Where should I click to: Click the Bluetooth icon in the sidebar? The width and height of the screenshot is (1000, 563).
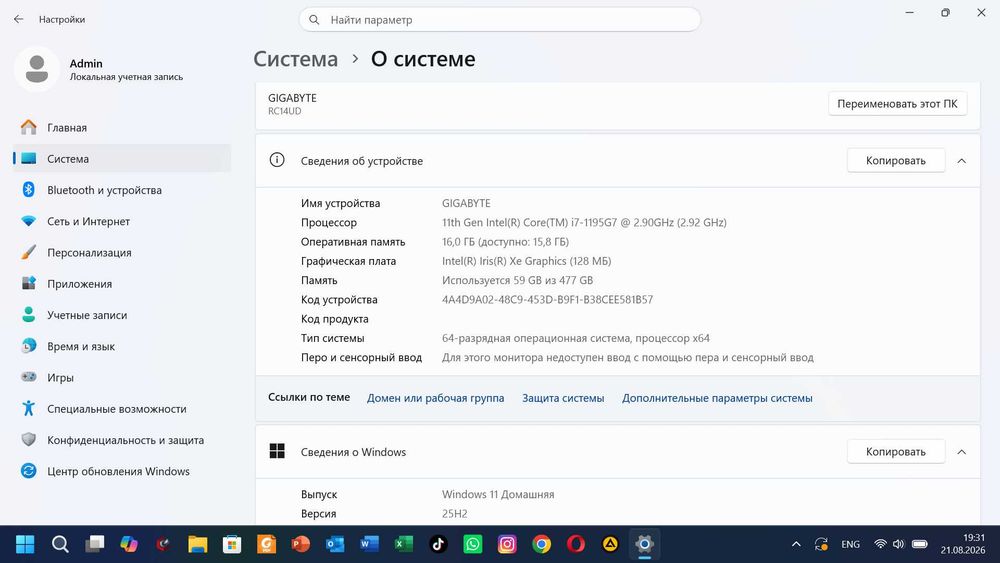tap(28, 189)
